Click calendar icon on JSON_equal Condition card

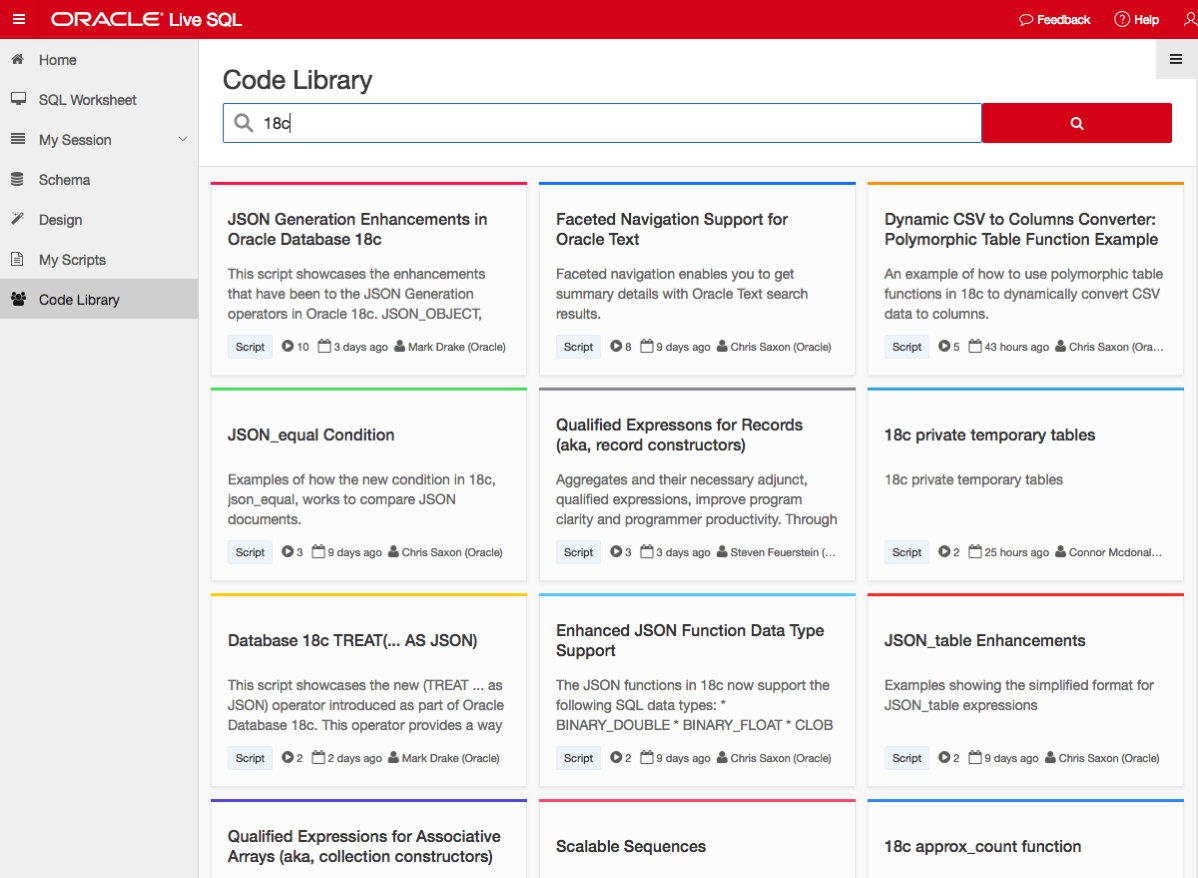coord(319,552)
